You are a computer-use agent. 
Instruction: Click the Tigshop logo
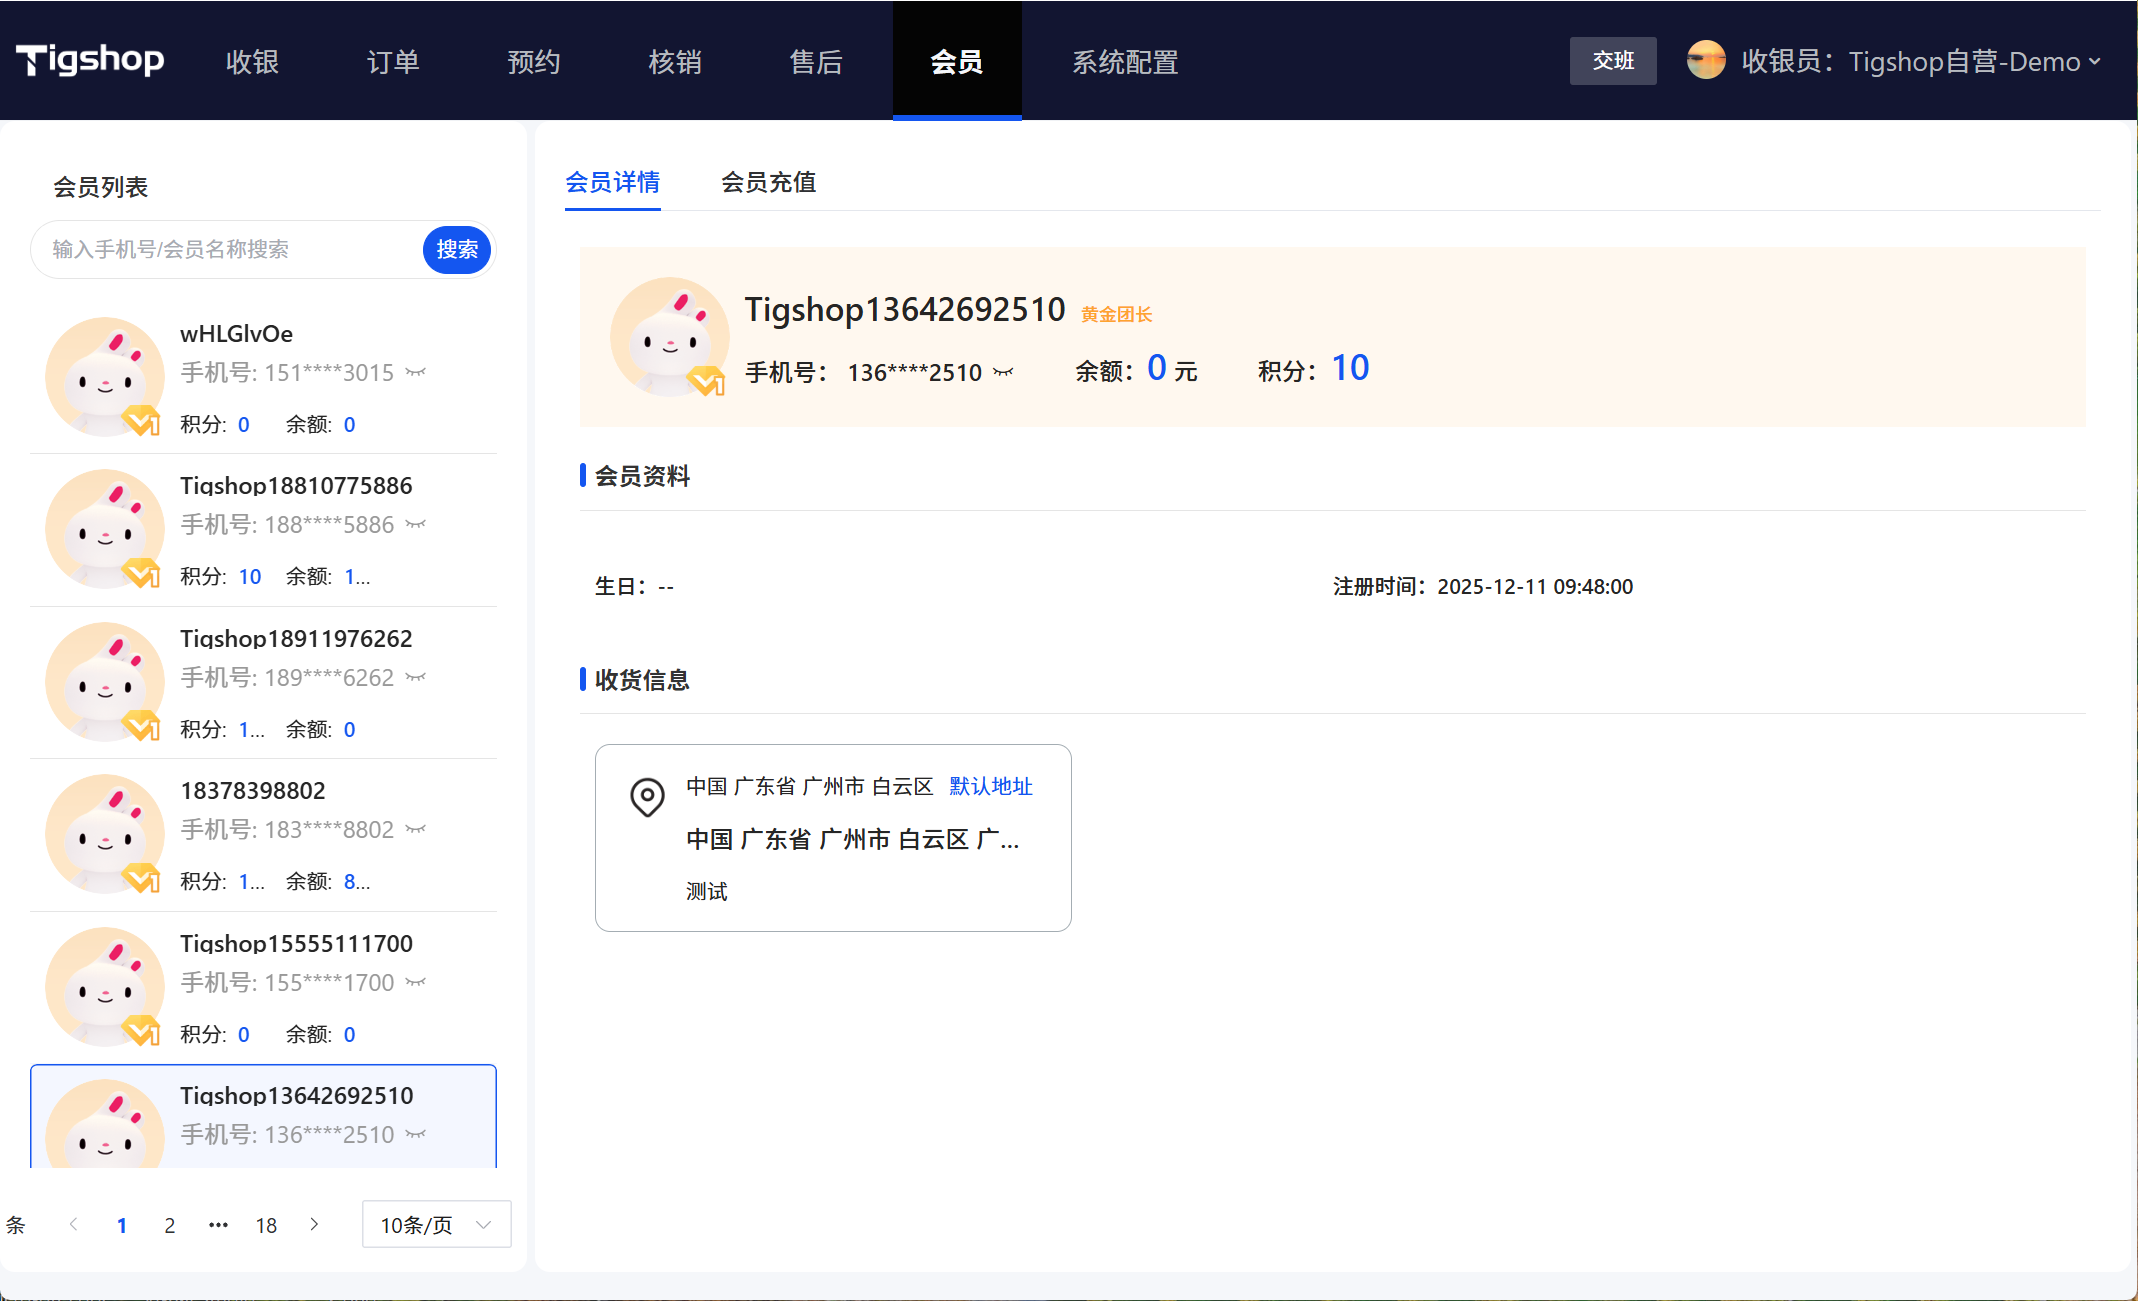pyautogui.click(x=90, y=60)
